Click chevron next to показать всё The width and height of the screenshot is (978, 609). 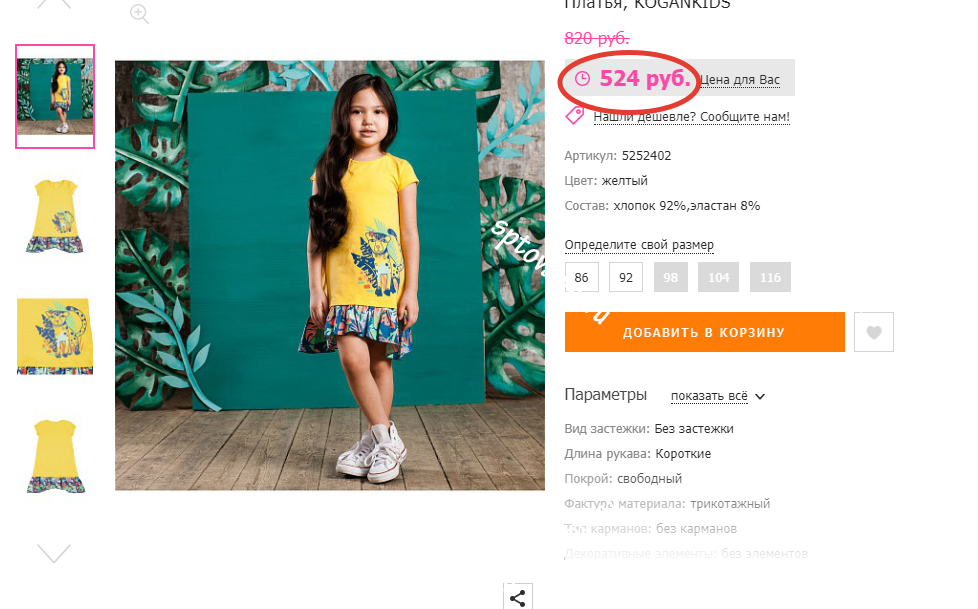click(760, 396)
